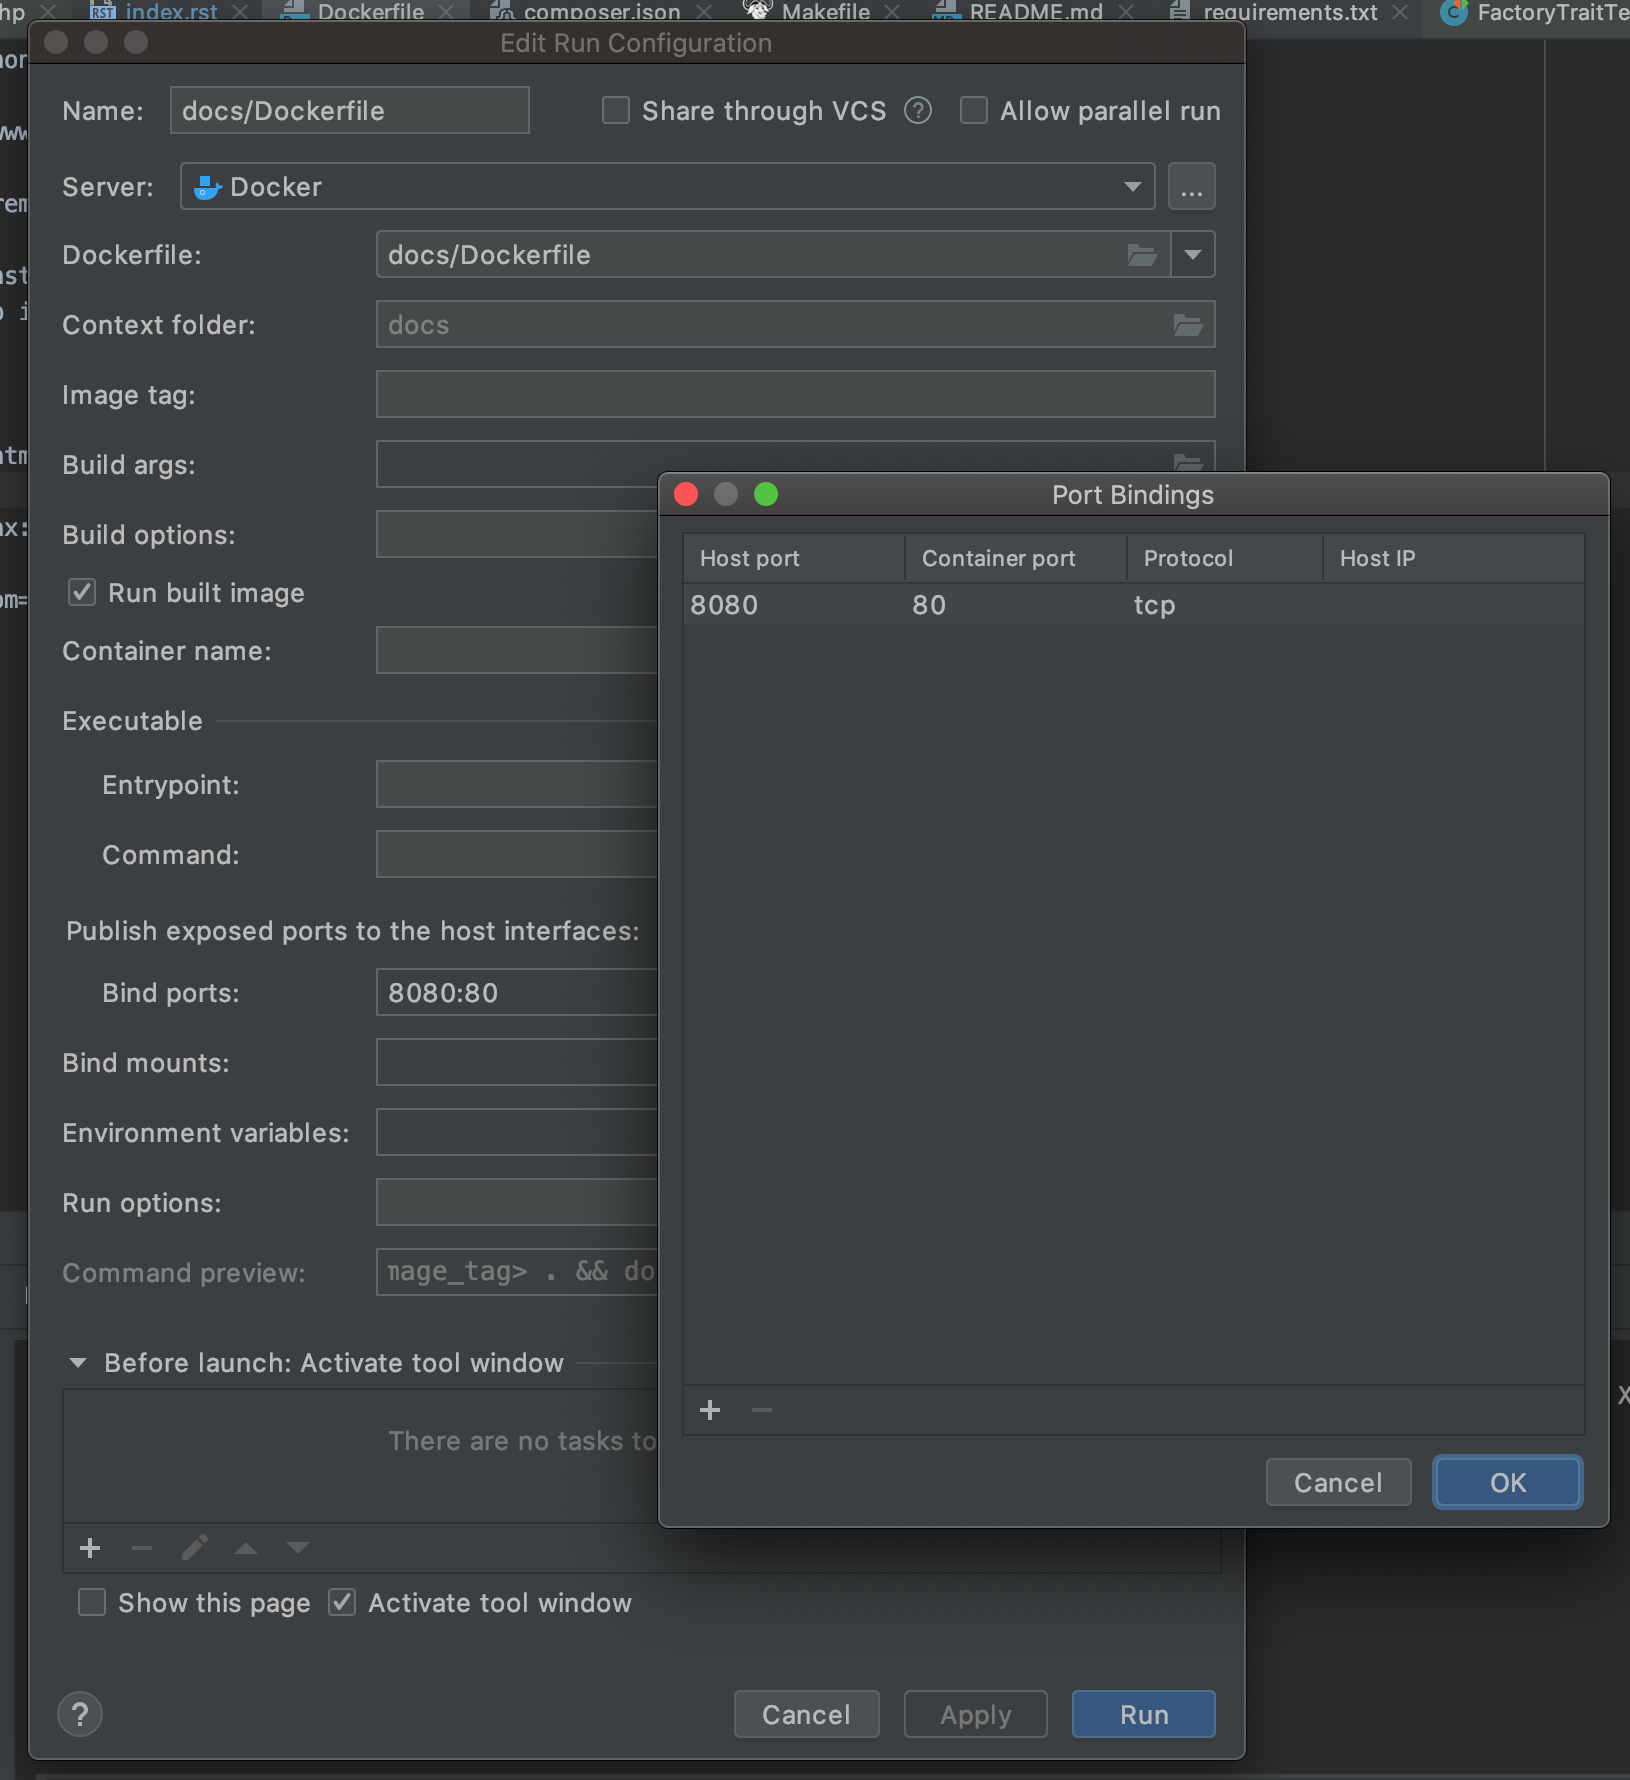
Task: Select protocol cell tcp
Action: coord(1224,605)
